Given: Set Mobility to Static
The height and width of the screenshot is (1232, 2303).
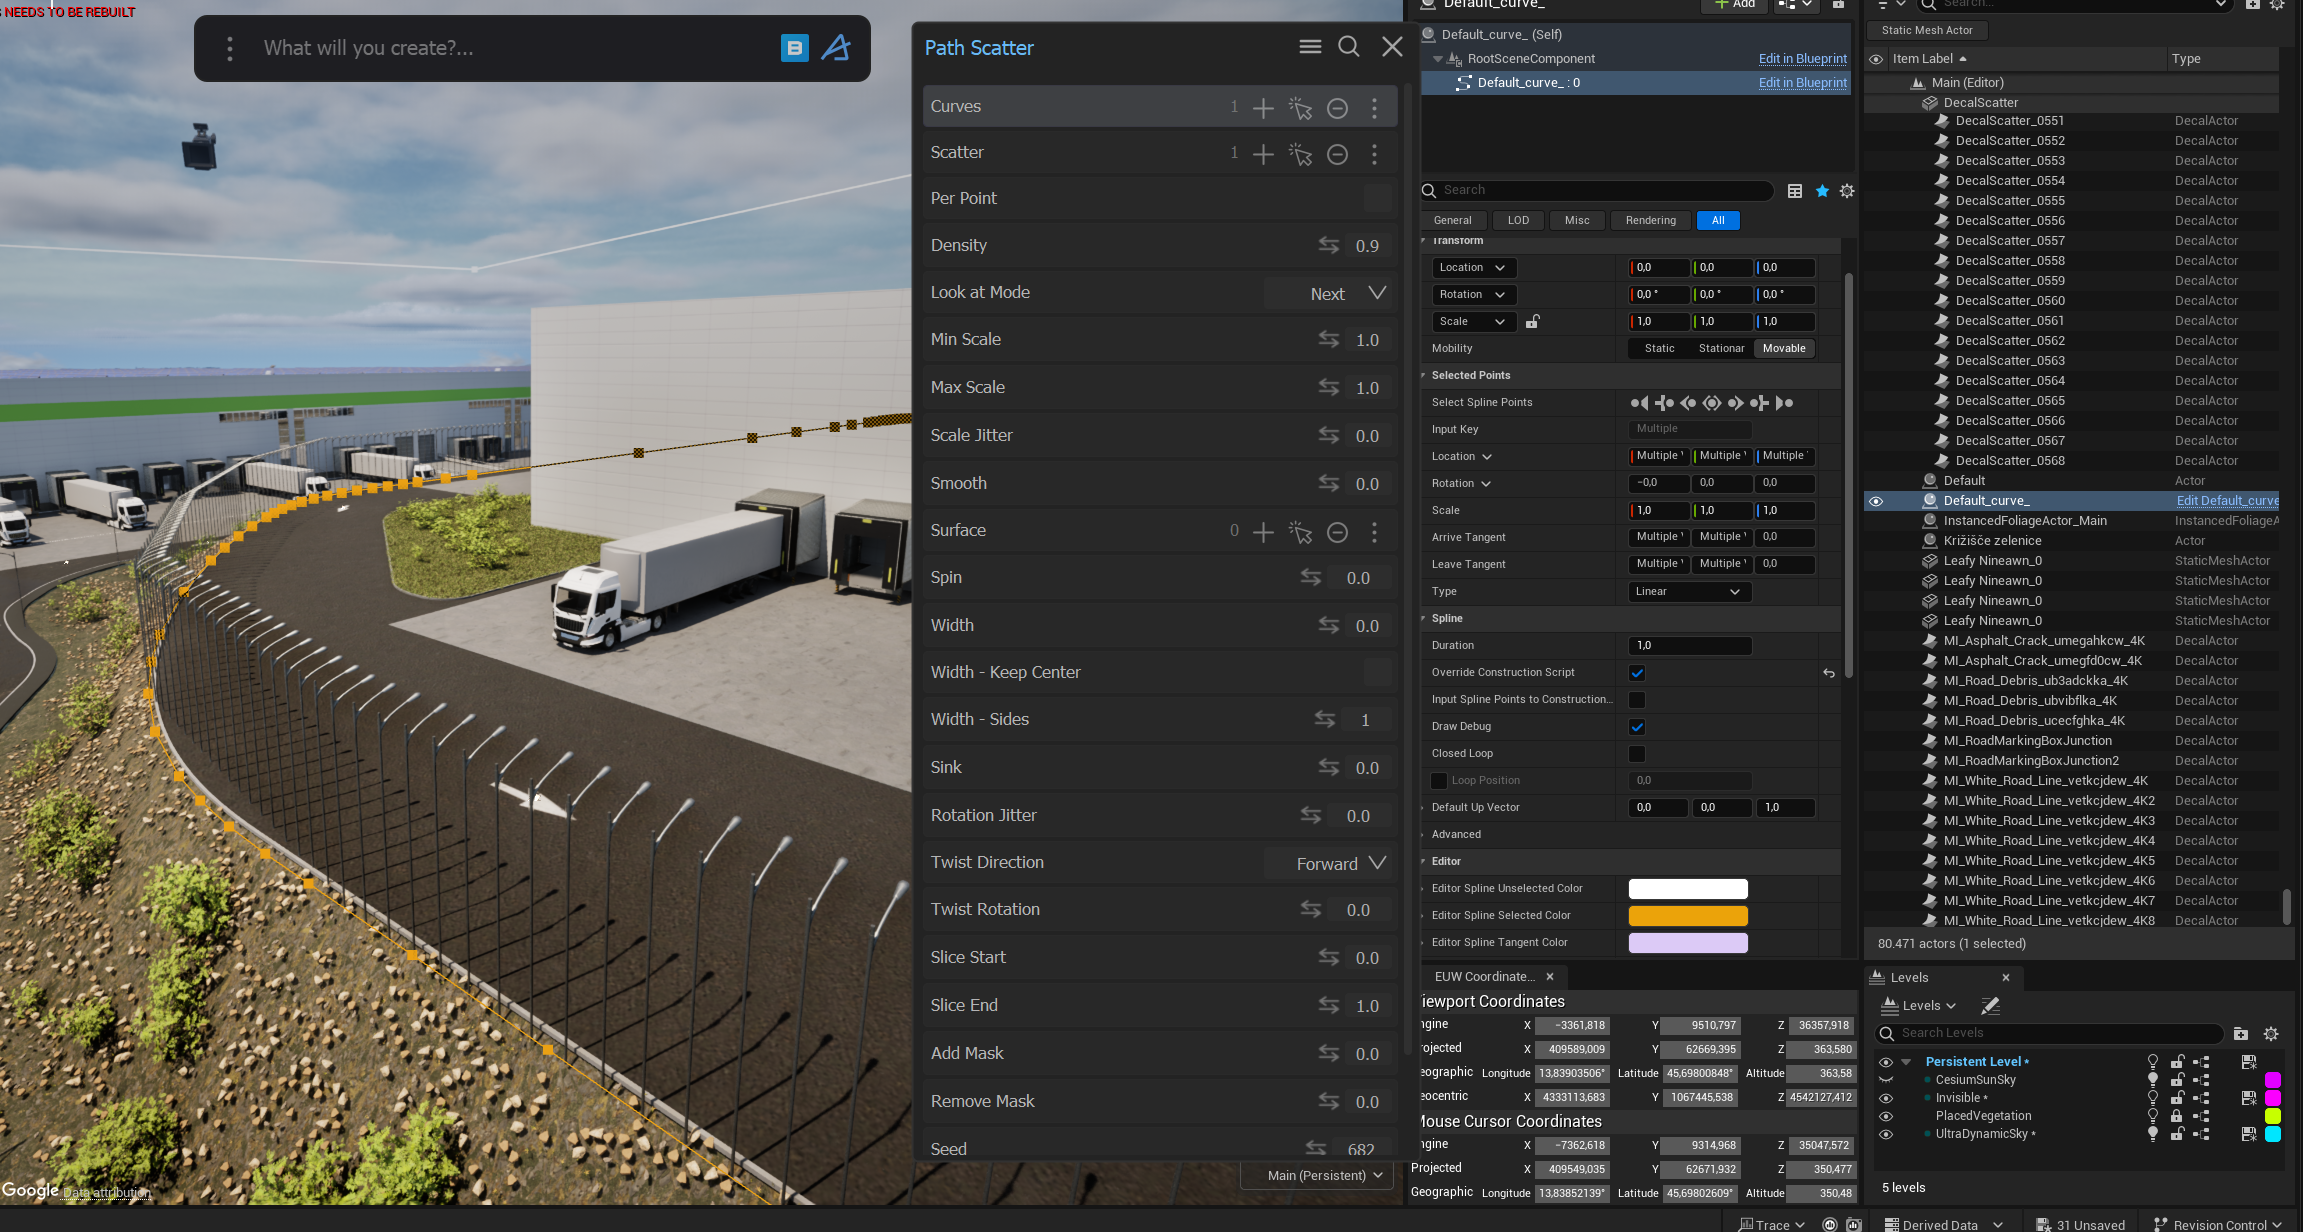Looking at the screenshot, I should click(1659, 349).
